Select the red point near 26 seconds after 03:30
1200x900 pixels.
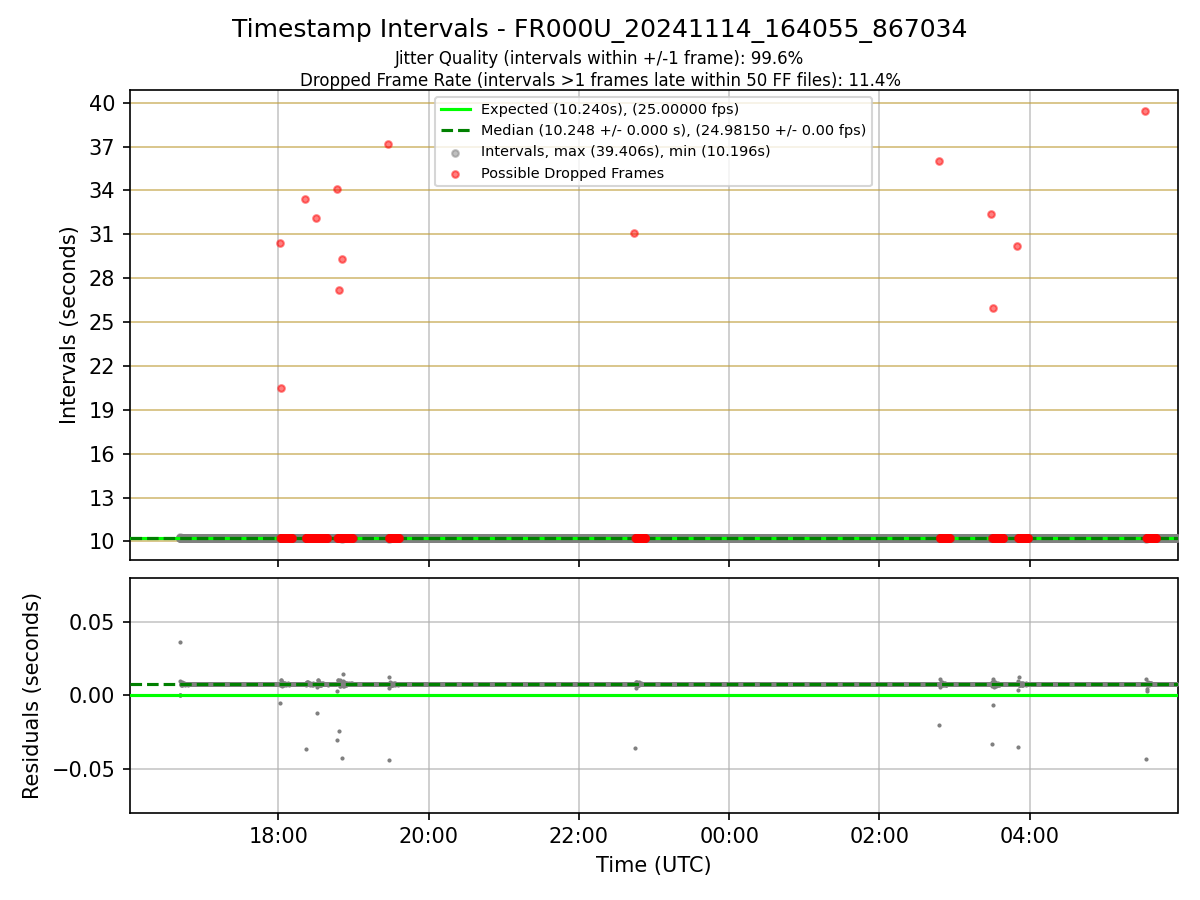pyautogui.click(x=993, y=308)
